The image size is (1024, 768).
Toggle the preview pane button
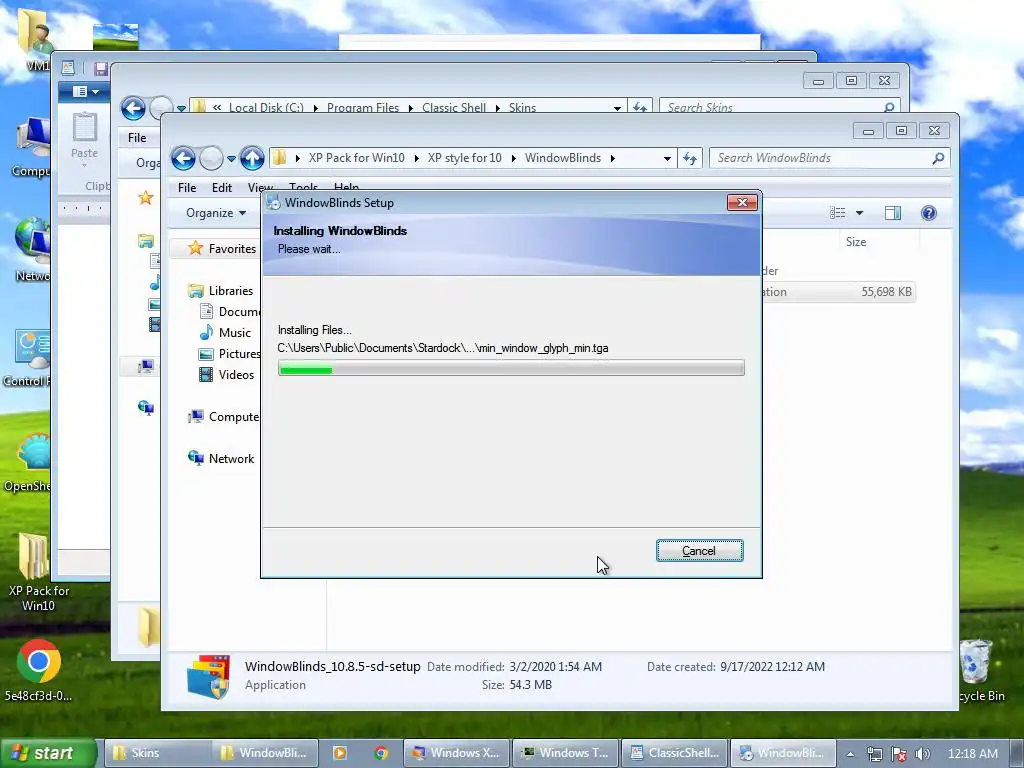893,213
